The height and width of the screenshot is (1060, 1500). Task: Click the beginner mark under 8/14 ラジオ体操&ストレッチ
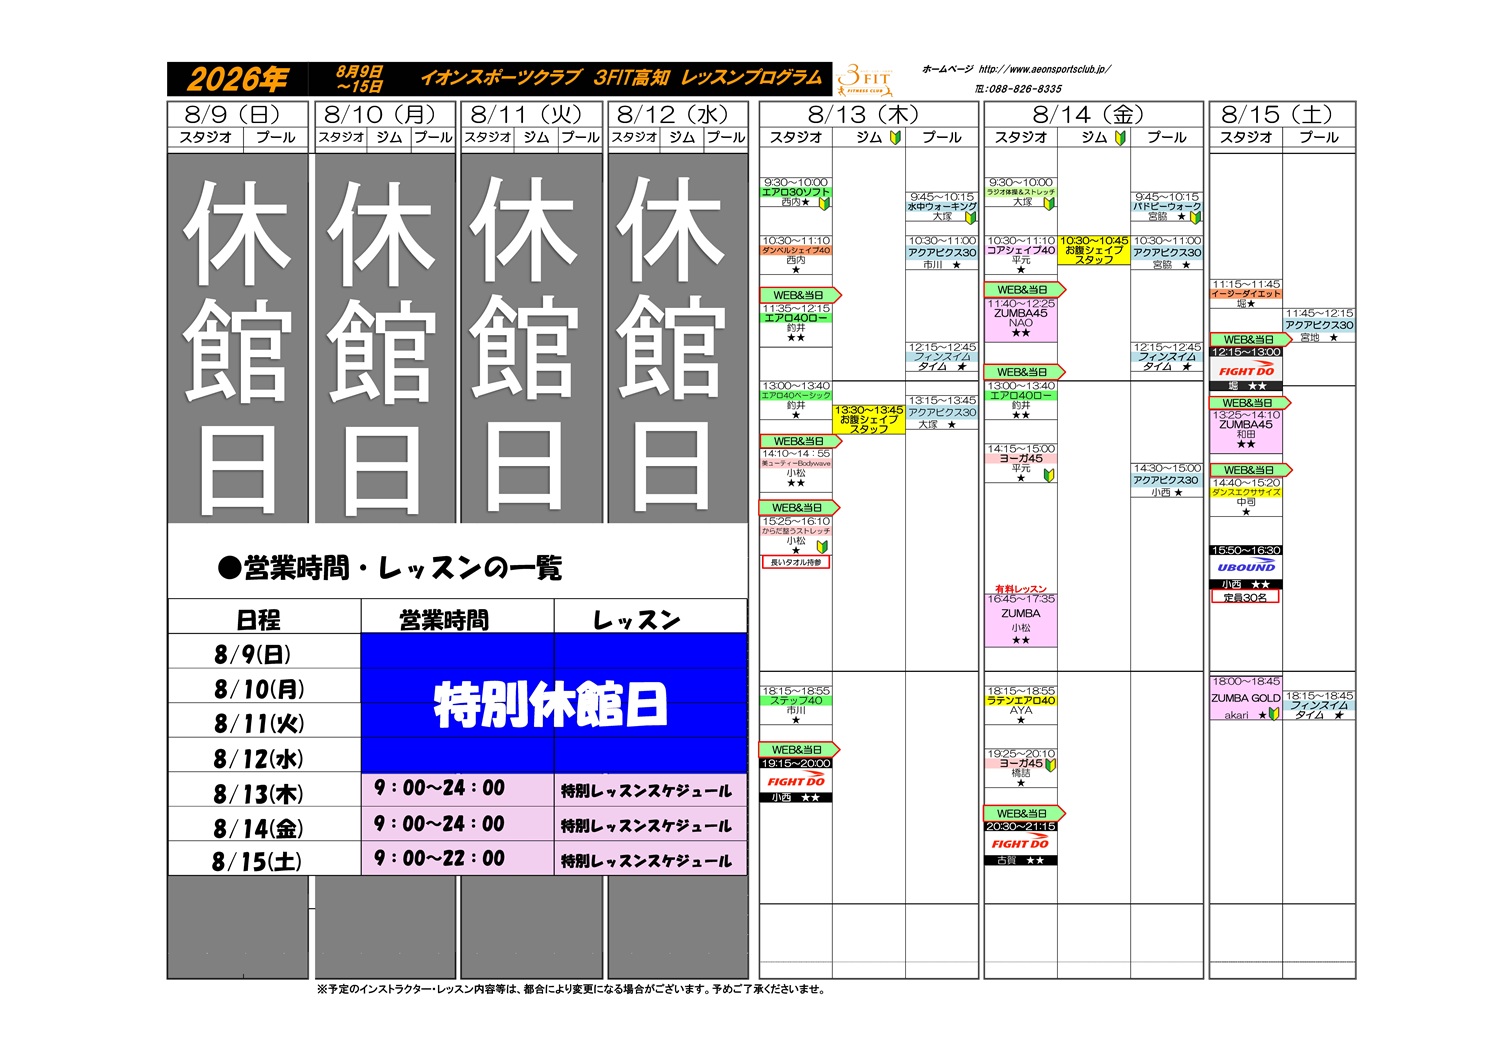pyautogui.click(x=1049, y=203)
